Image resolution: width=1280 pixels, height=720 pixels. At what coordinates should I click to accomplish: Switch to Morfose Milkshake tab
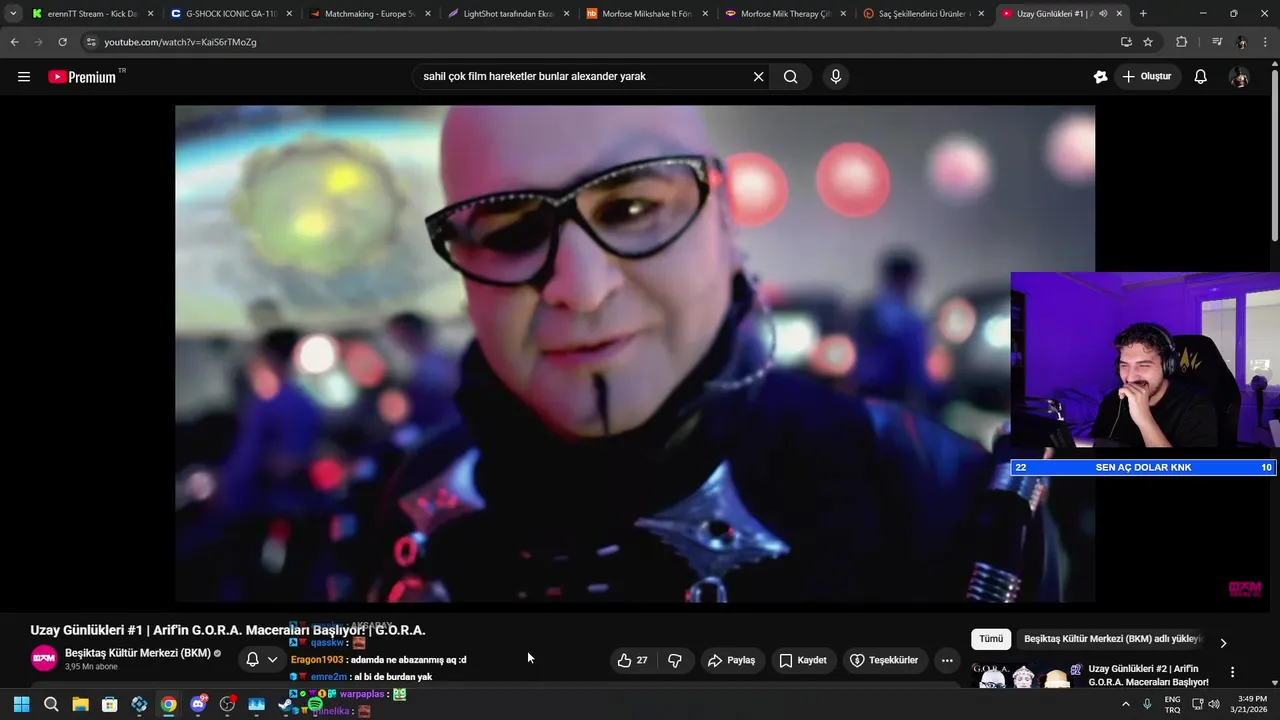tap(647, 14)
